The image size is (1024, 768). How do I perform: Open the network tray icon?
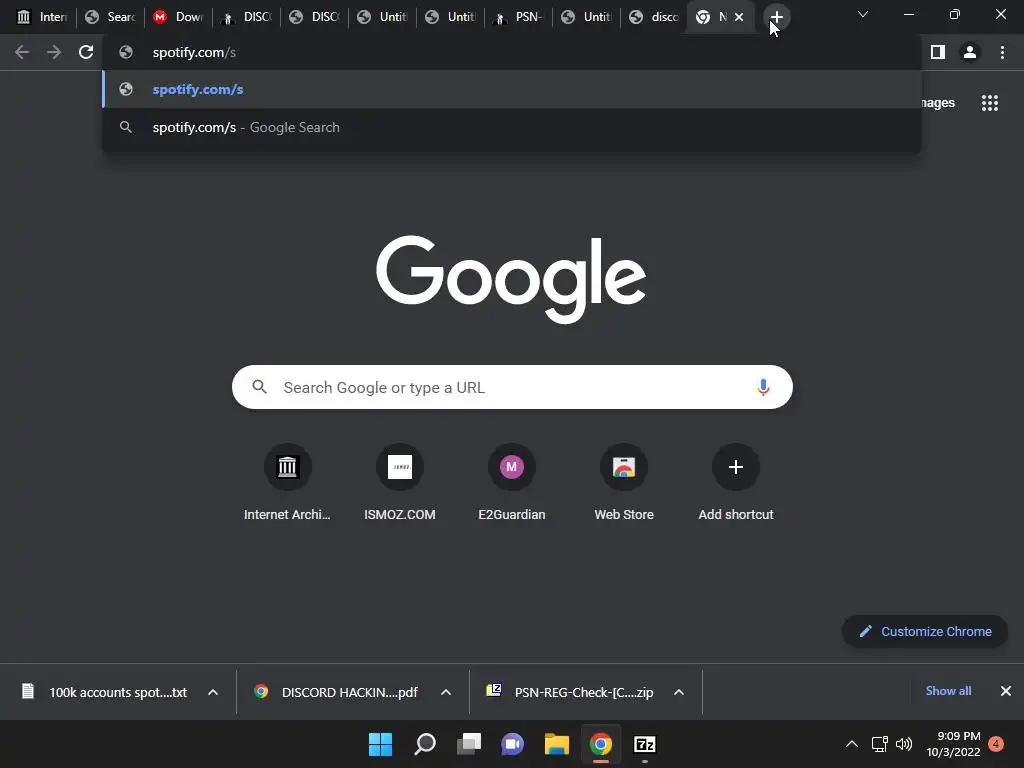[x=880, y=744]
